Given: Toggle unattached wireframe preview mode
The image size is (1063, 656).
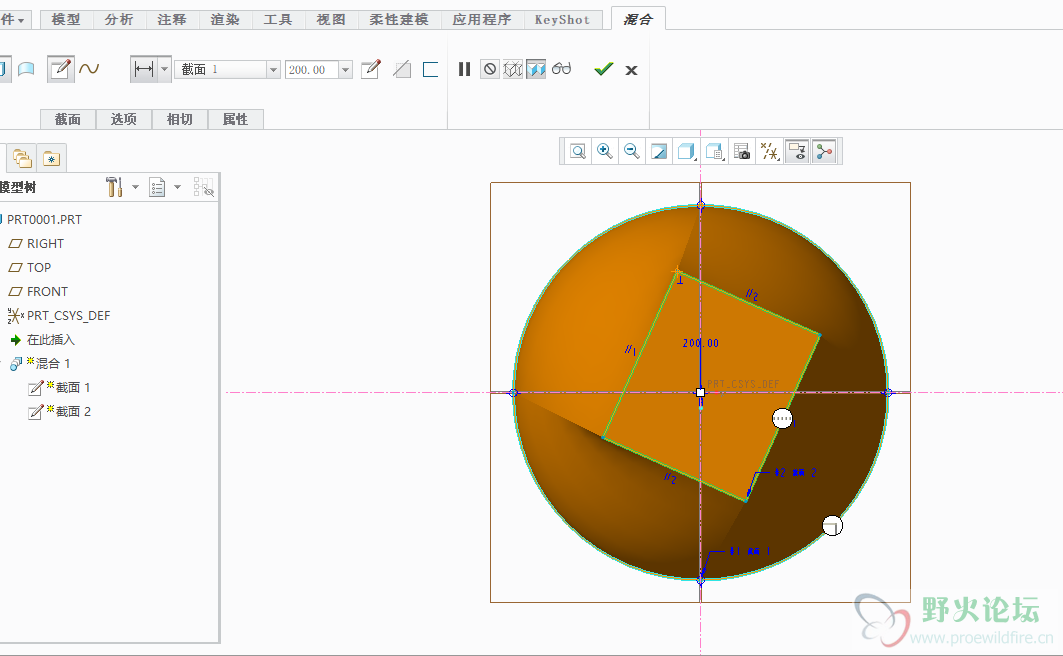Looking at the screenshot, I should click(x=513, y=69).
